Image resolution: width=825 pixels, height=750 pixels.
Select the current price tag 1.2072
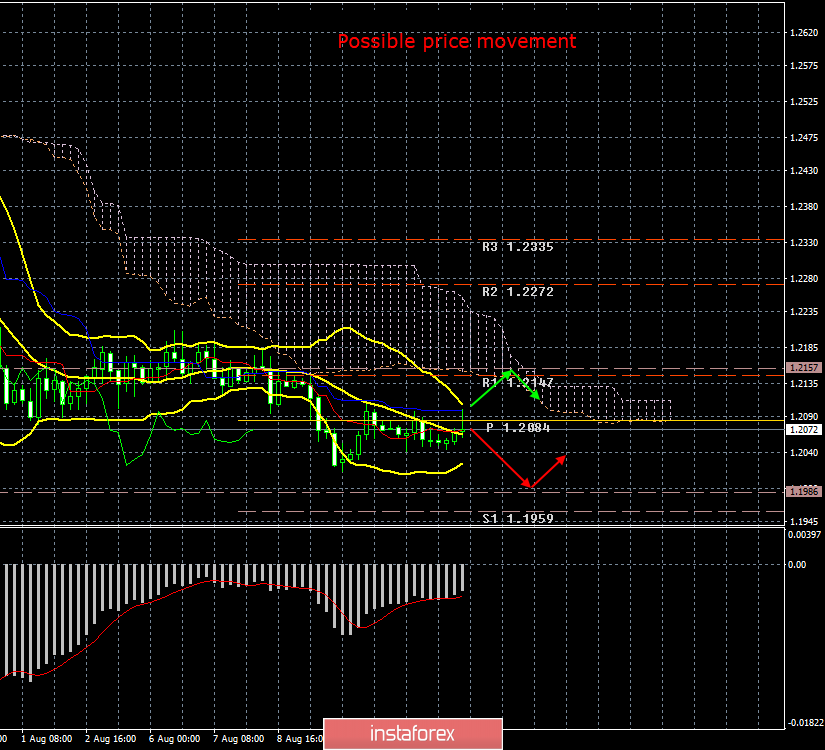[x=804, y=430]
